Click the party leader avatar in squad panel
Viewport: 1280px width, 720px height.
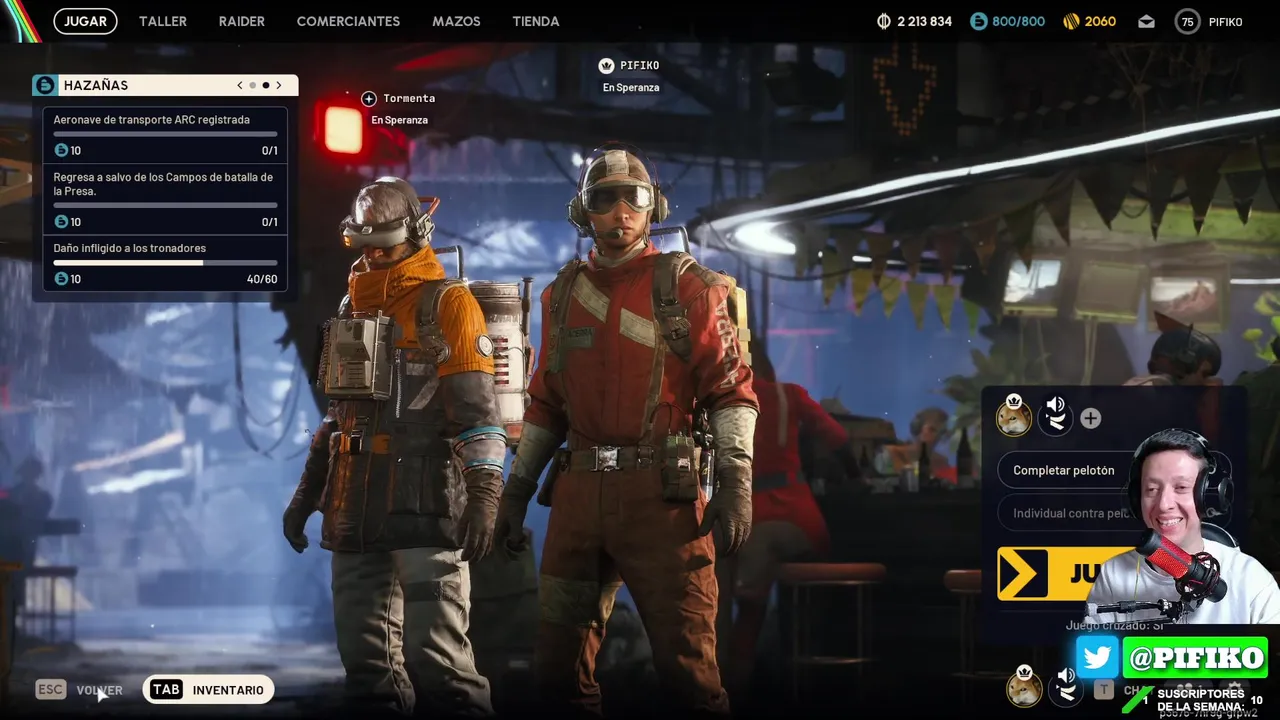pyautogui.click(x=1014, y=416)
